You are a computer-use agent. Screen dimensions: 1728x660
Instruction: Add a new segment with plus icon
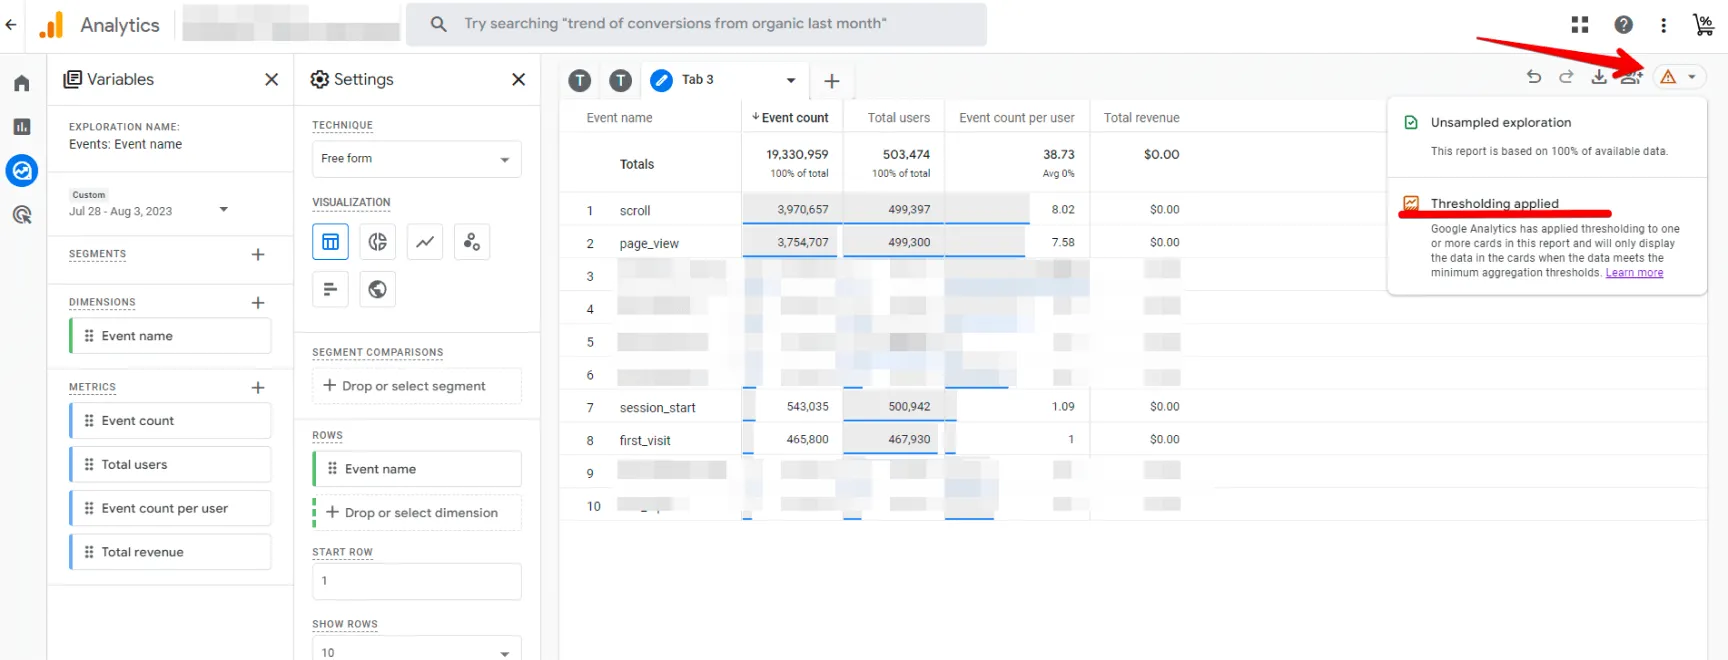[x=258, y=254]
